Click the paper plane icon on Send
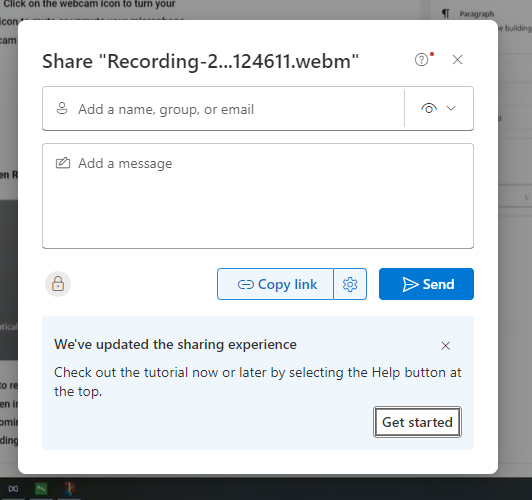Screen dimensions: 532x500 pyautogui.click(x=410, y=284)
